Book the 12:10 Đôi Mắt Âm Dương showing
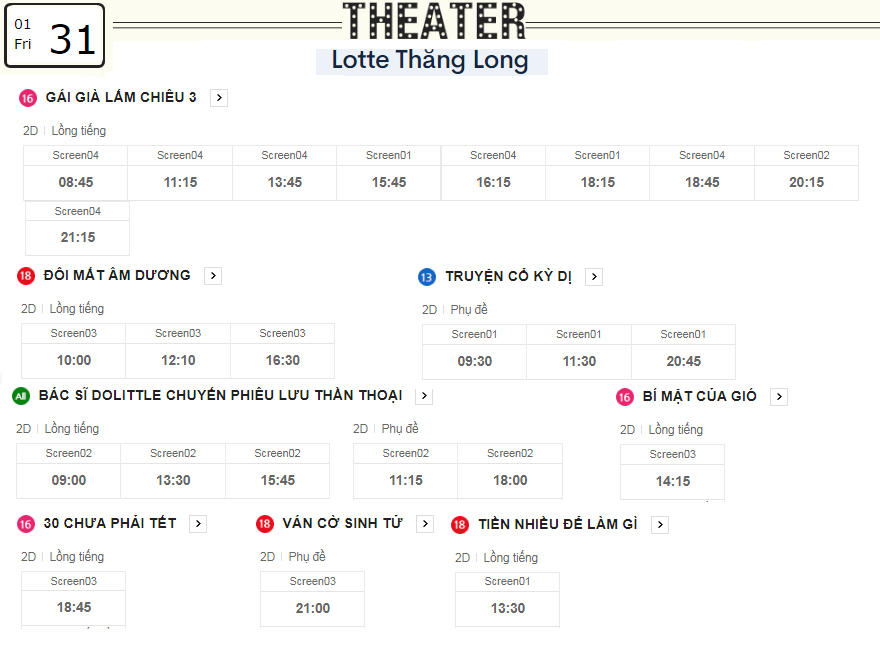This screenshot has width=880, height=646. (x=178, y=351)
